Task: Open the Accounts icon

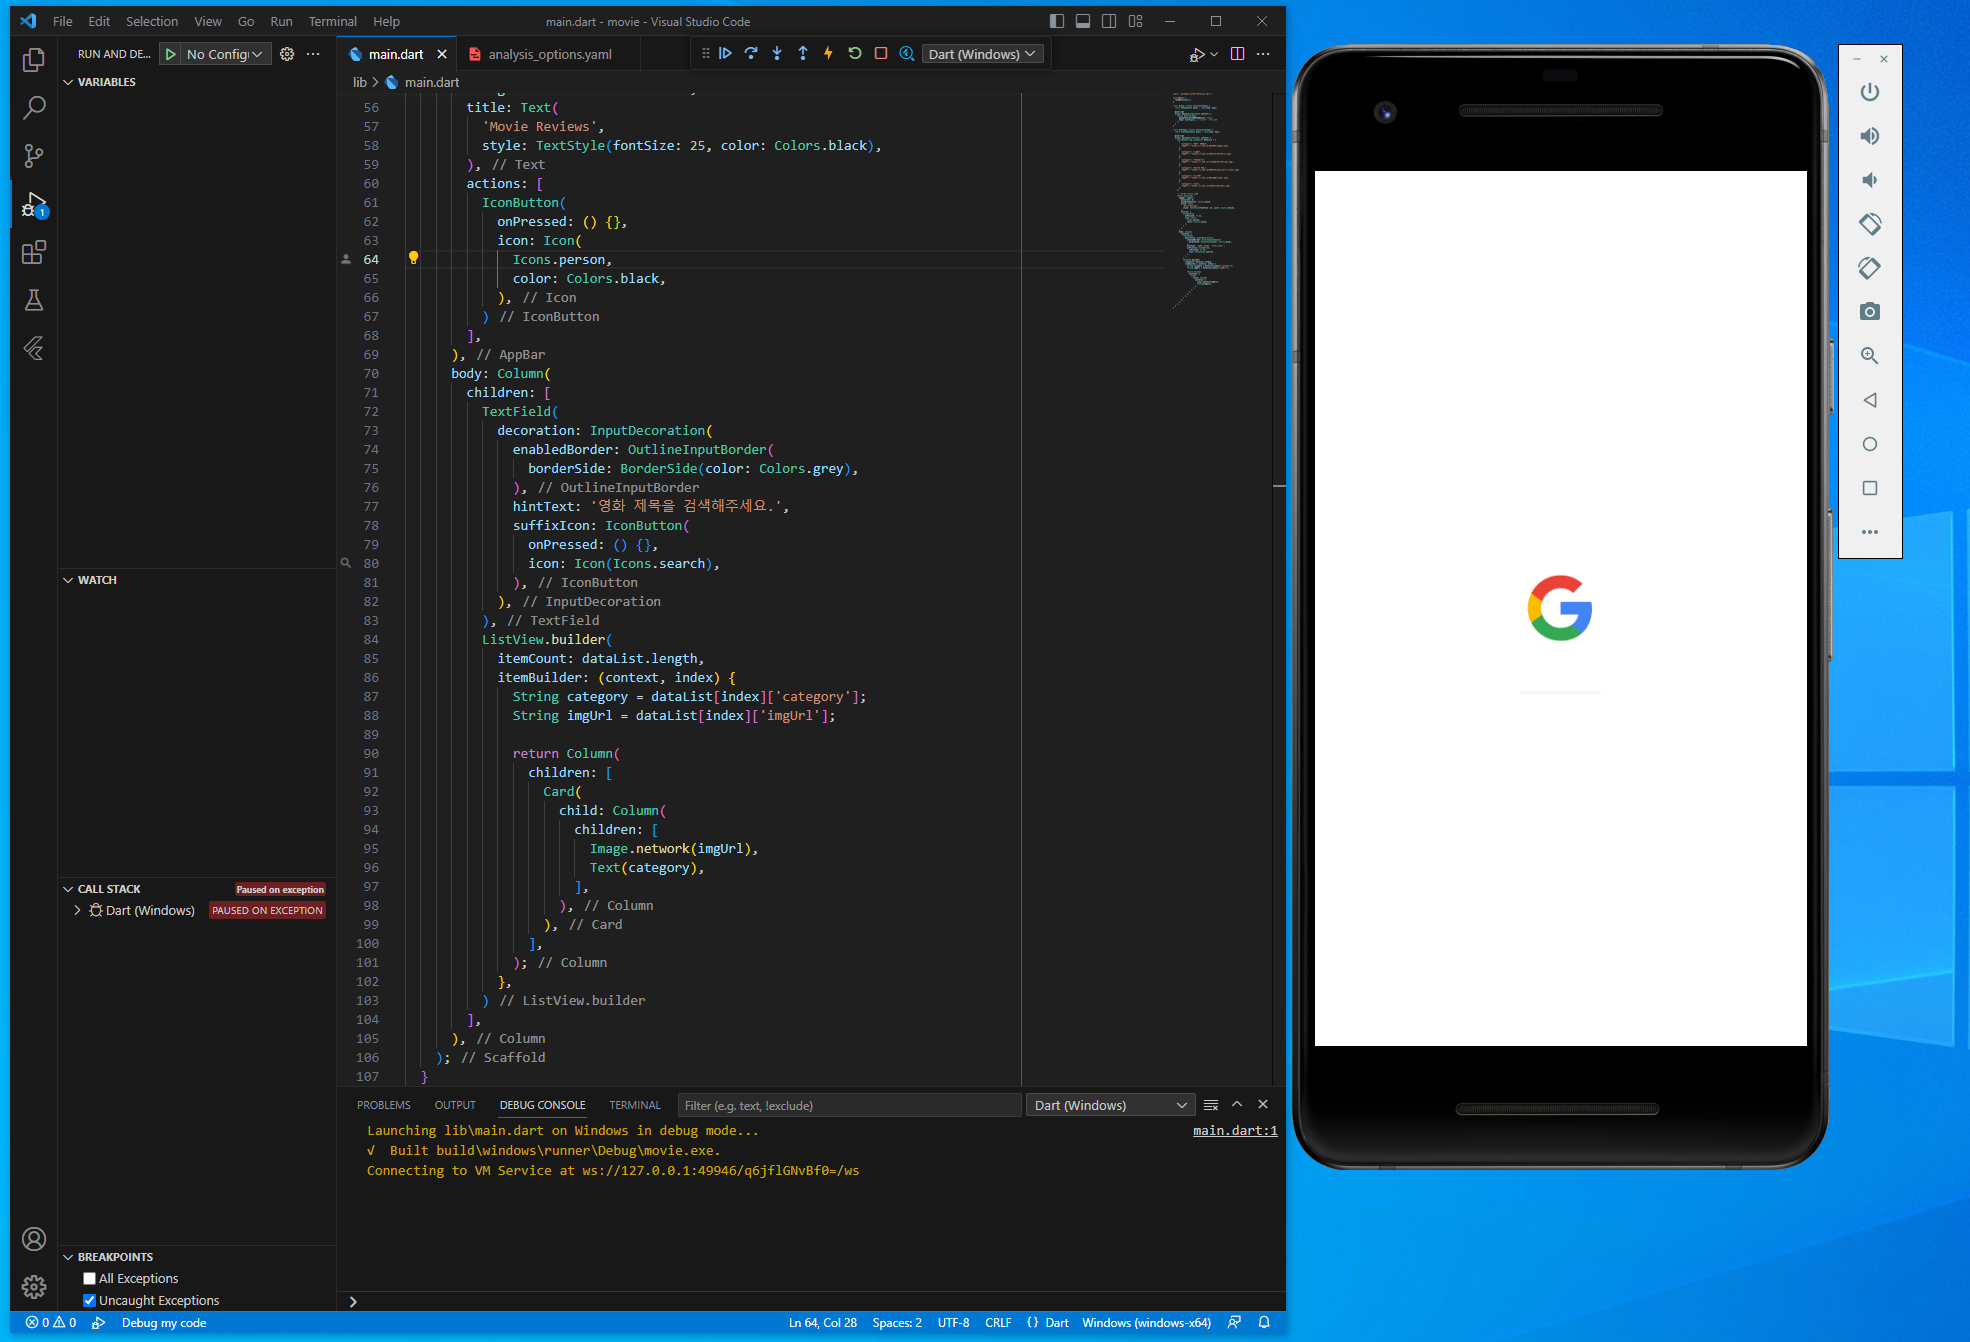Action: click(x=34, y=1239)
